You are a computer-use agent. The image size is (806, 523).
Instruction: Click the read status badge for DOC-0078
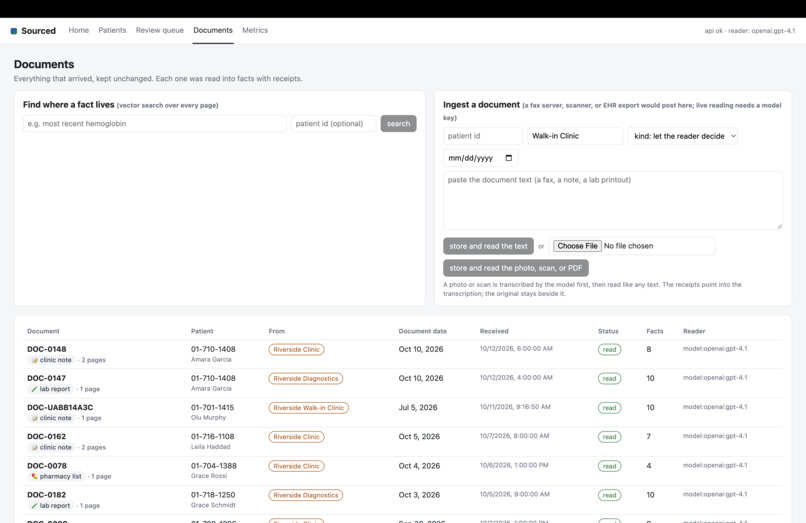609,466
